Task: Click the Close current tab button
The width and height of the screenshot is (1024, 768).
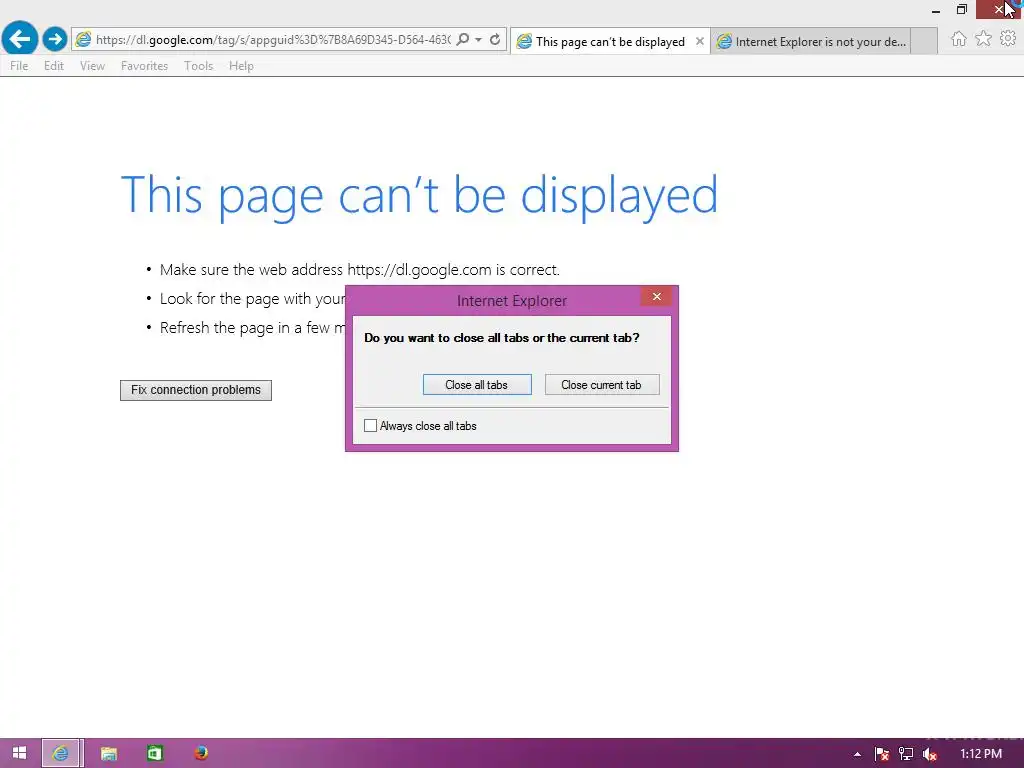Action: [602, 385]
